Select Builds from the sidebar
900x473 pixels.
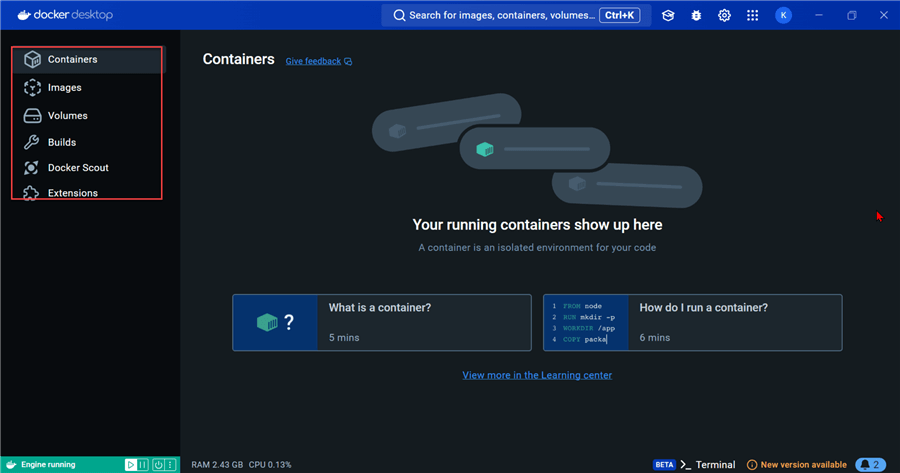(61, 142)
